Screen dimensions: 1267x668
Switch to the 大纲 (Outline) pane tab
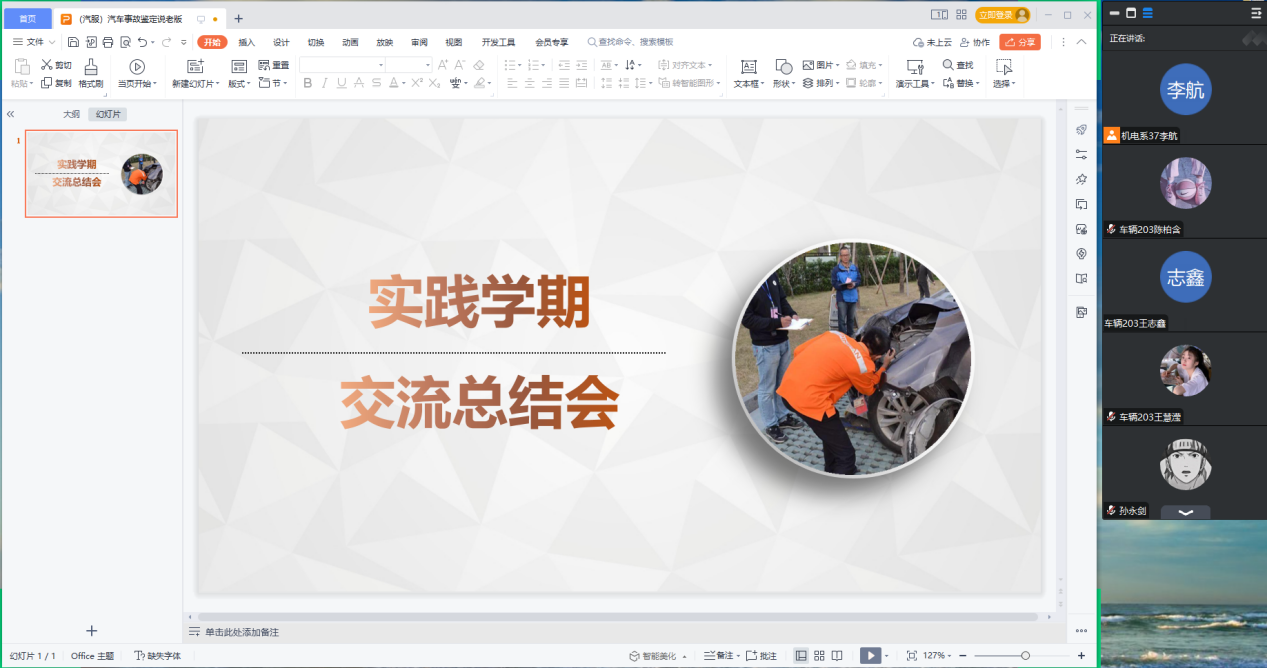click(71, 114)
